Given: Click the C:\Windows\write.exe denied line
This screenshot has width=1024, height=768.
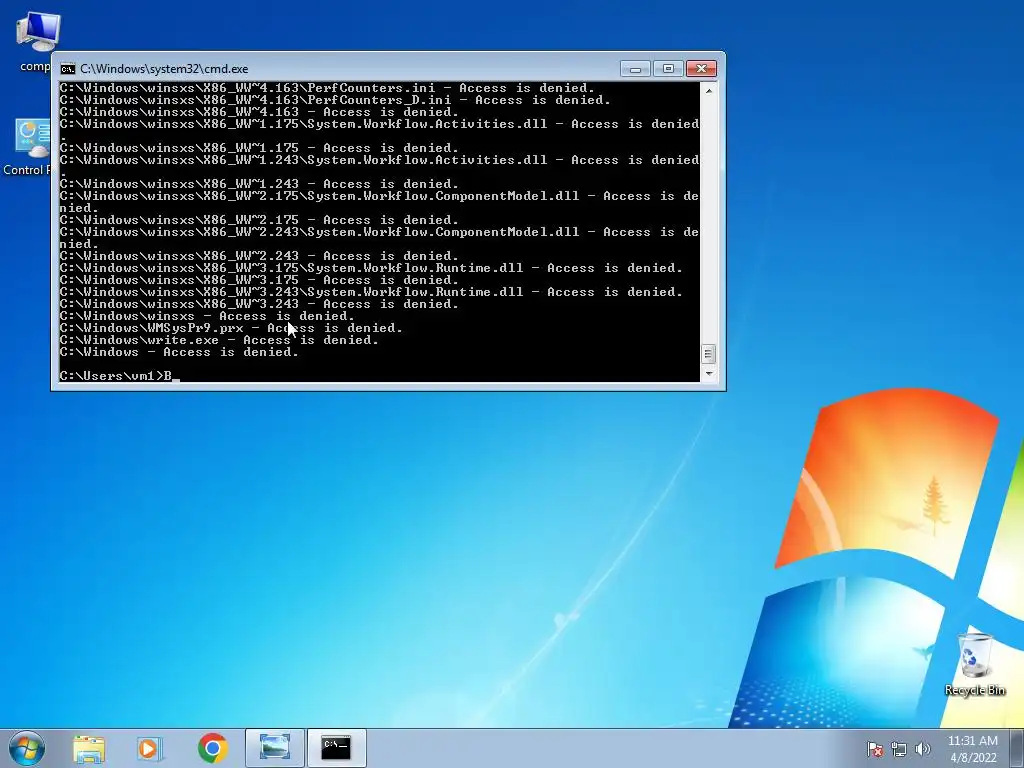Looking at the screenshot, I should pyautogui.click(x=219, y=340).
